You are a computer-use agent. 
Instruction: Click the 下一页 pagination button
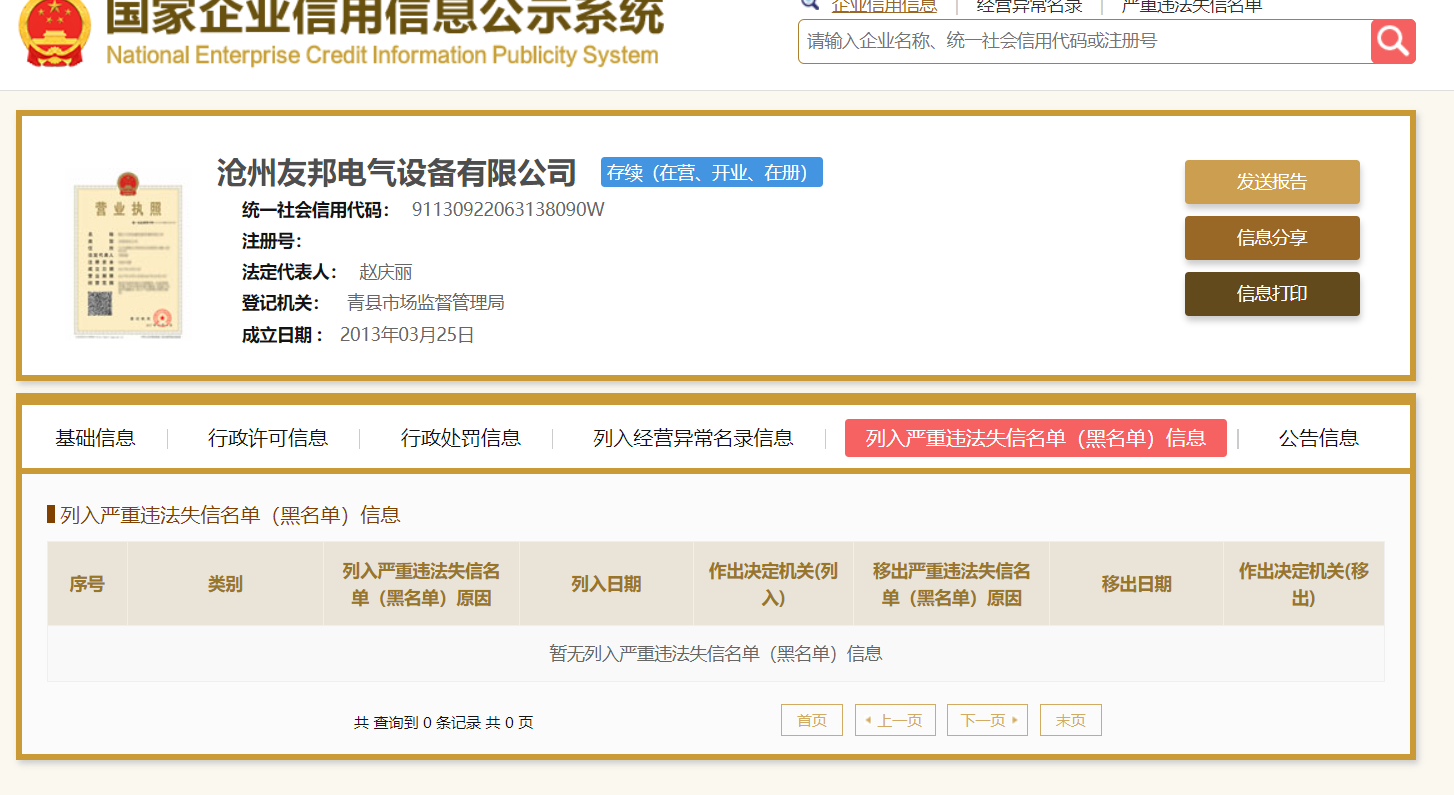click(987, 720)
